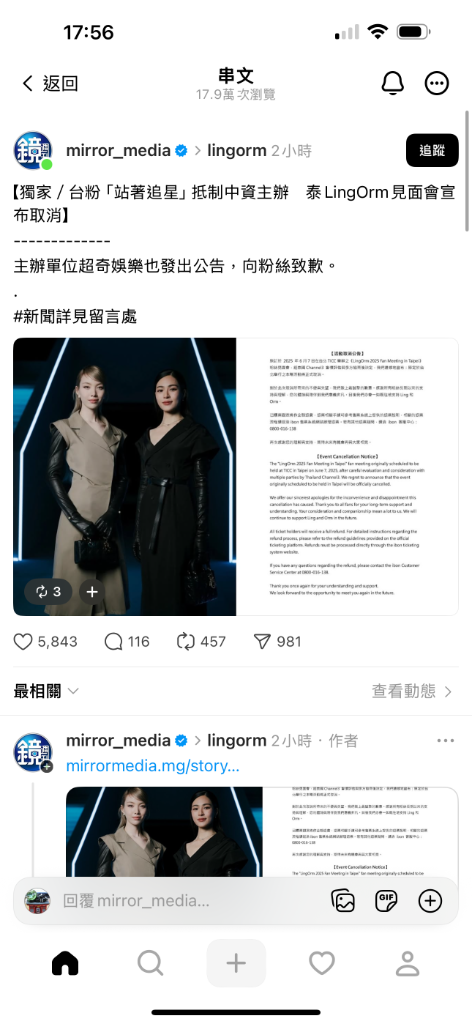
Task: Tap the notification bell icon
Action: tap(392, 83)
